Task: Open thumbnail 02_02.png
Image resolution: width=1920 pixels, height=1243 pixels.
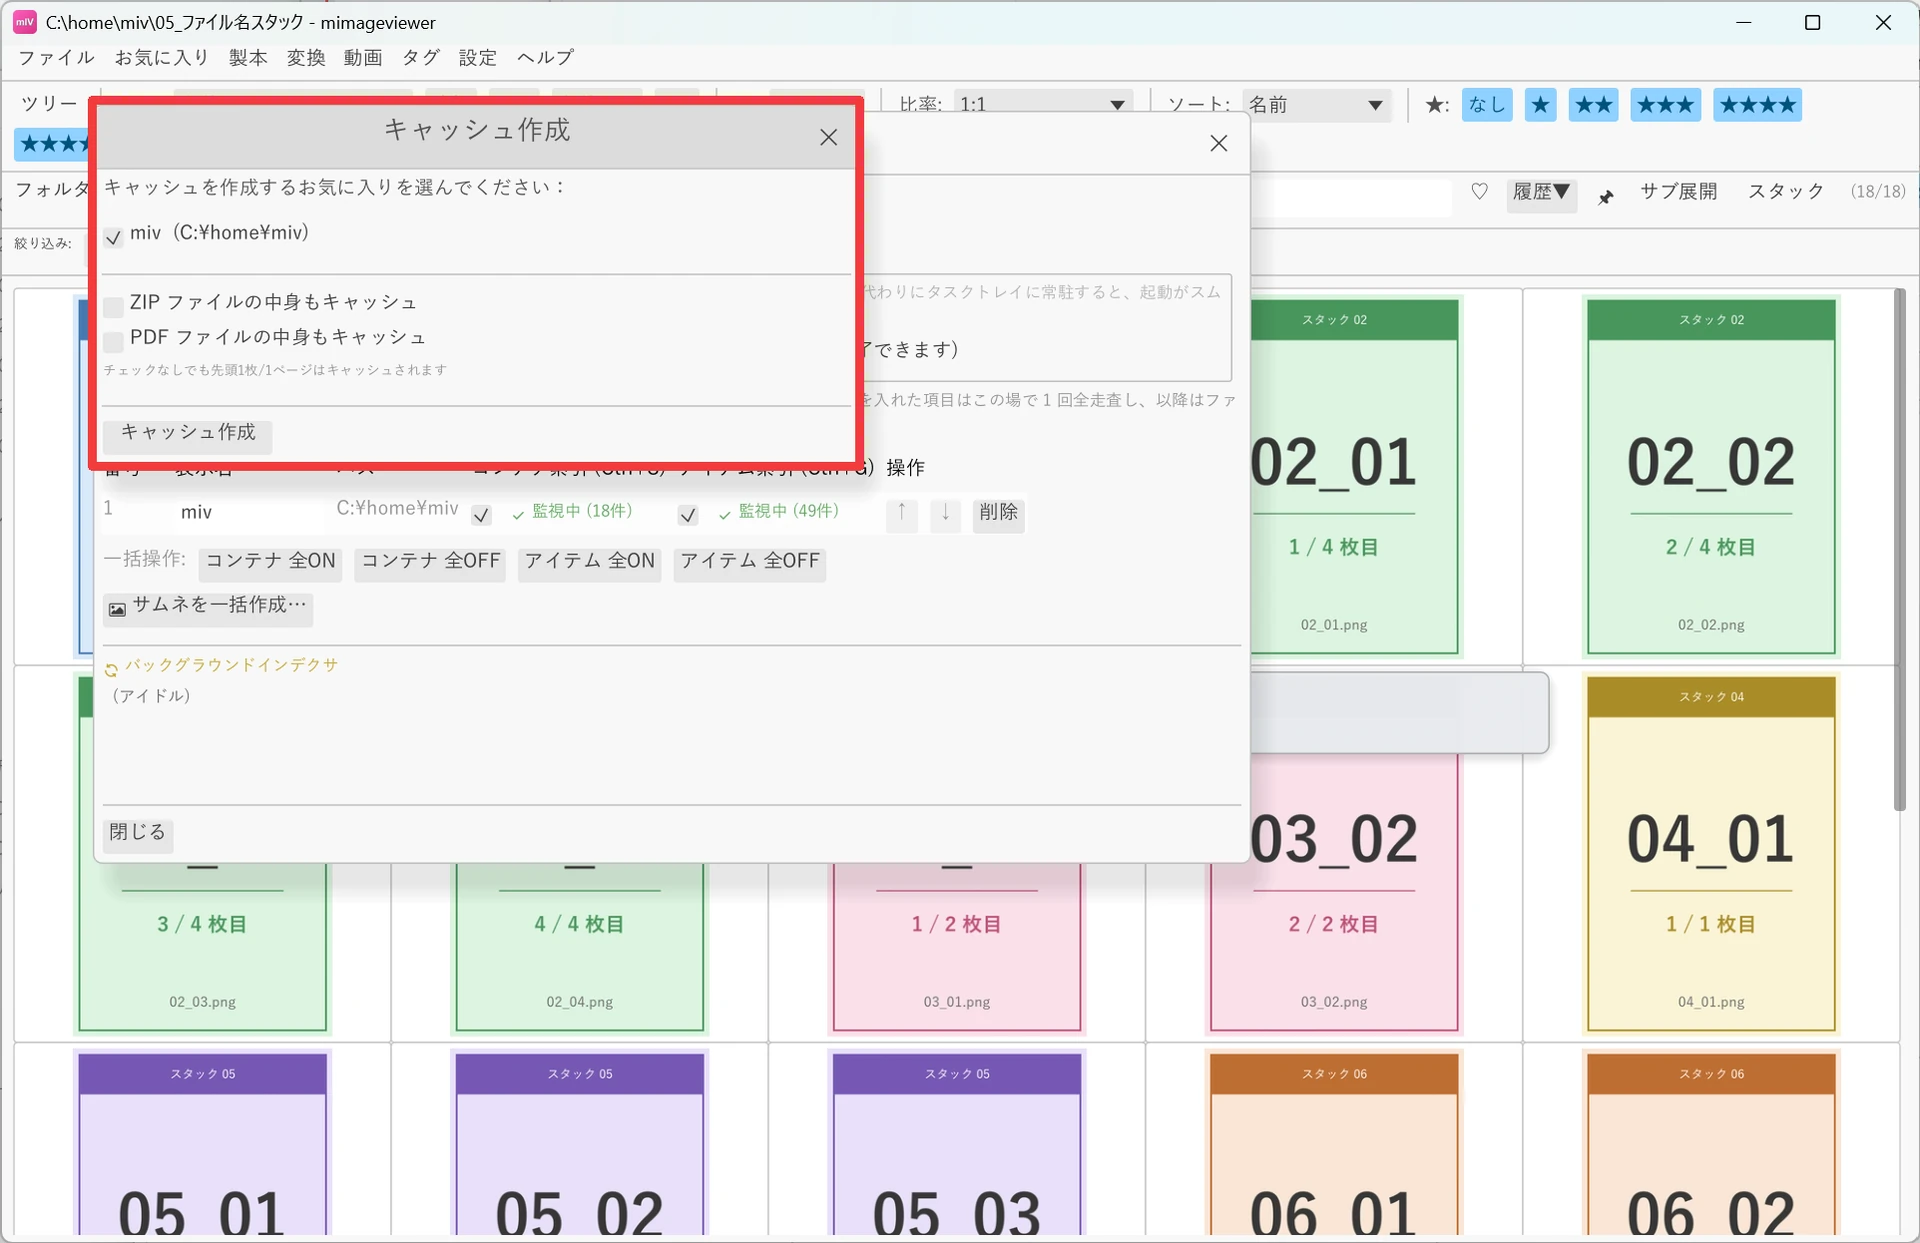Action: point(1711,477)
